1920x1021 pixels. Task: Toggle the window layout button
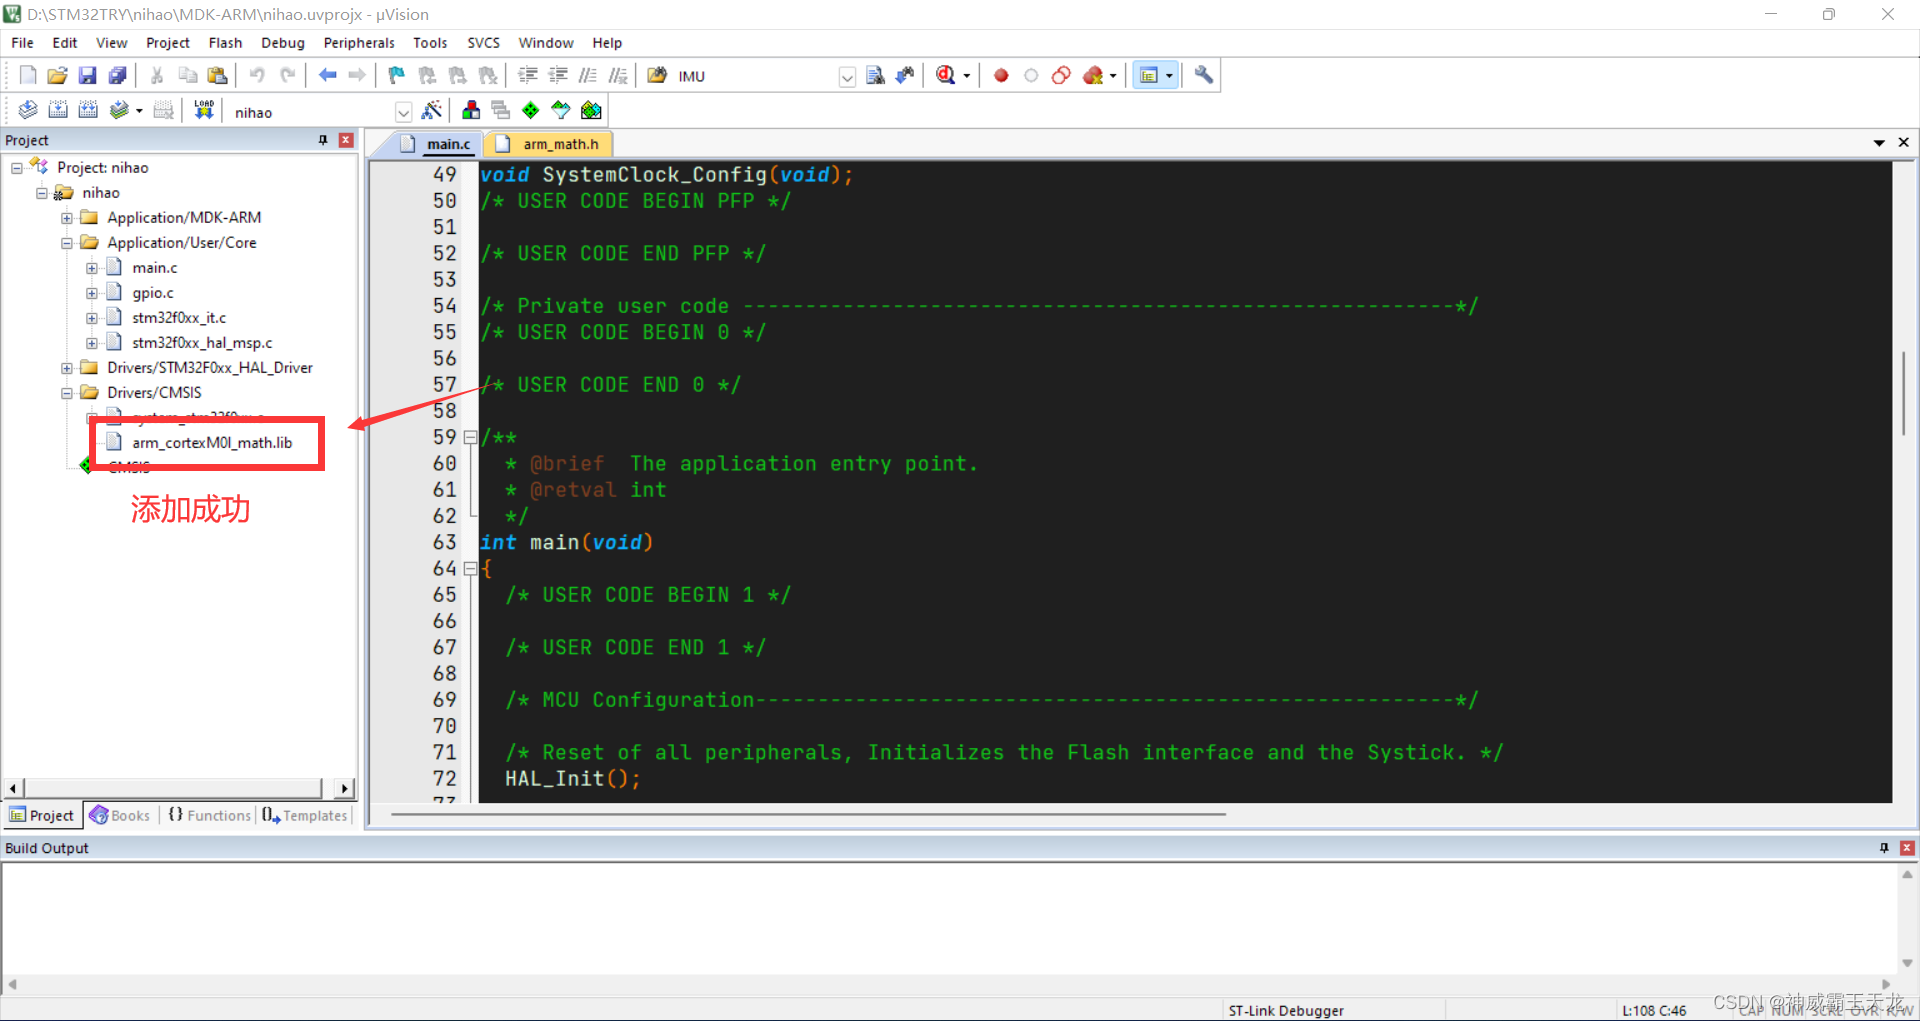[1149, 75]
